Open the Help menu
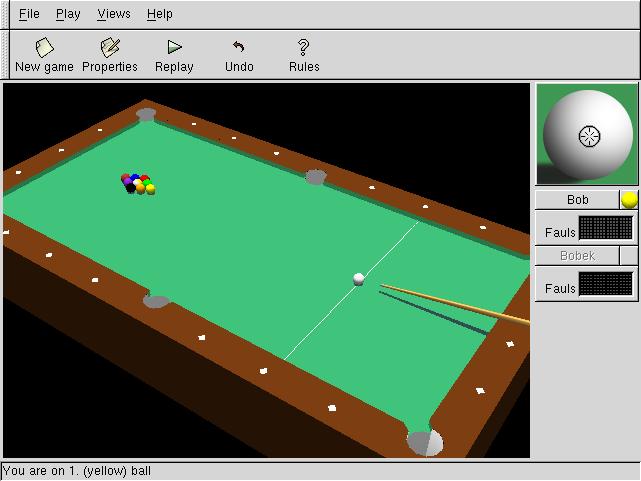The height and width of the screenshot is (481, 641). pos(159,14)
